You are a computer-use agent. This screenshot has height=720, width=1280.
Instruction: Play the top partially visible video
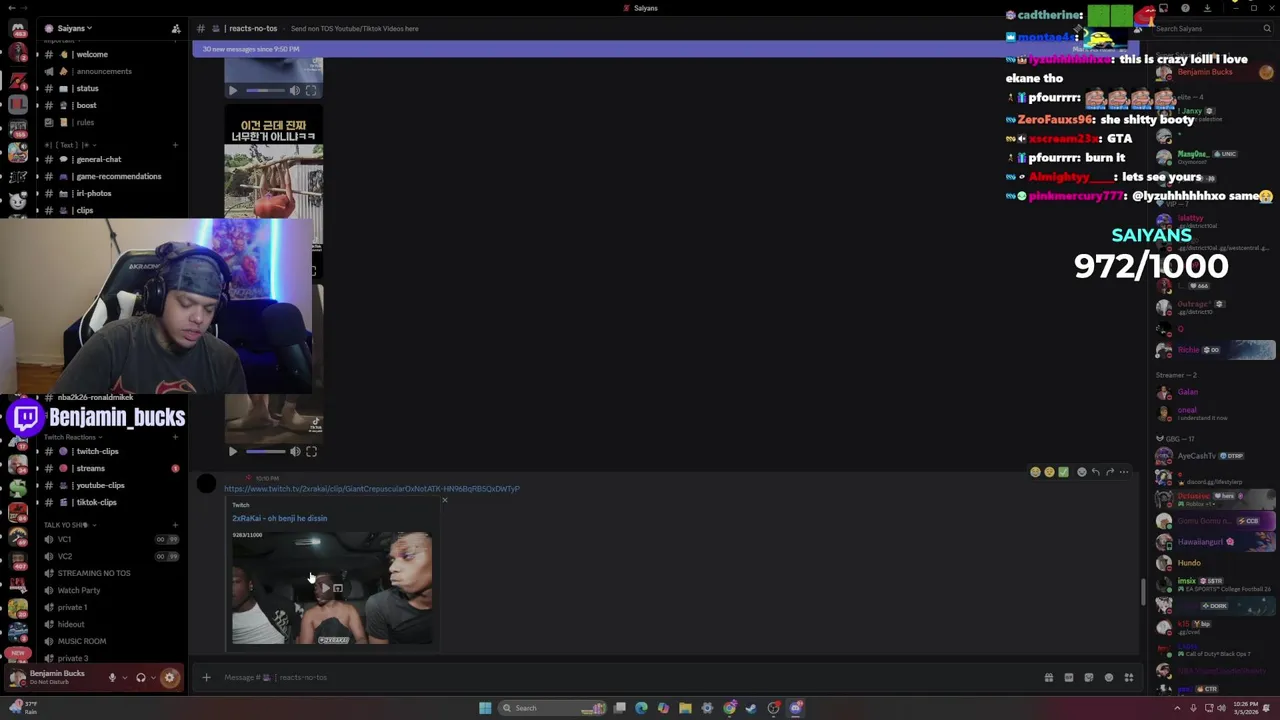point(233,90)
